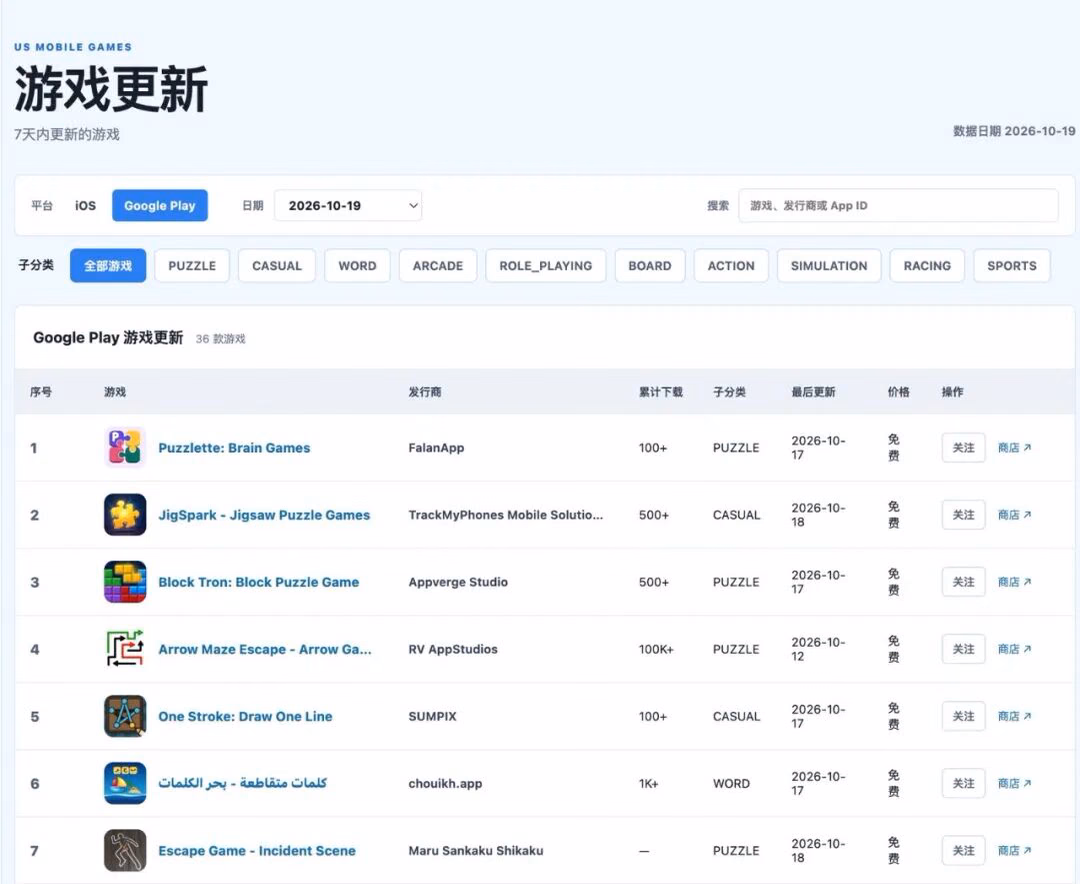Filter by SPORTS subcategory
The width and height of the screenshot is (1080, 884).
(x=1012, y=265)
